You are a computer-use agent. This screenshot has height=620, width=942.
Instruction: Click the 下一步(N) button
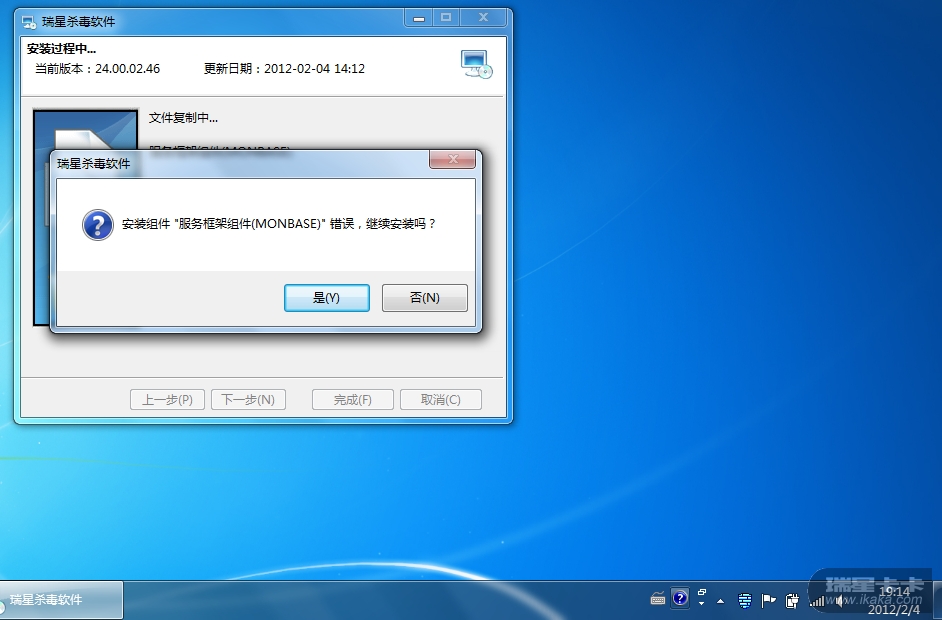pyautogui.click(x=248, y=400)
